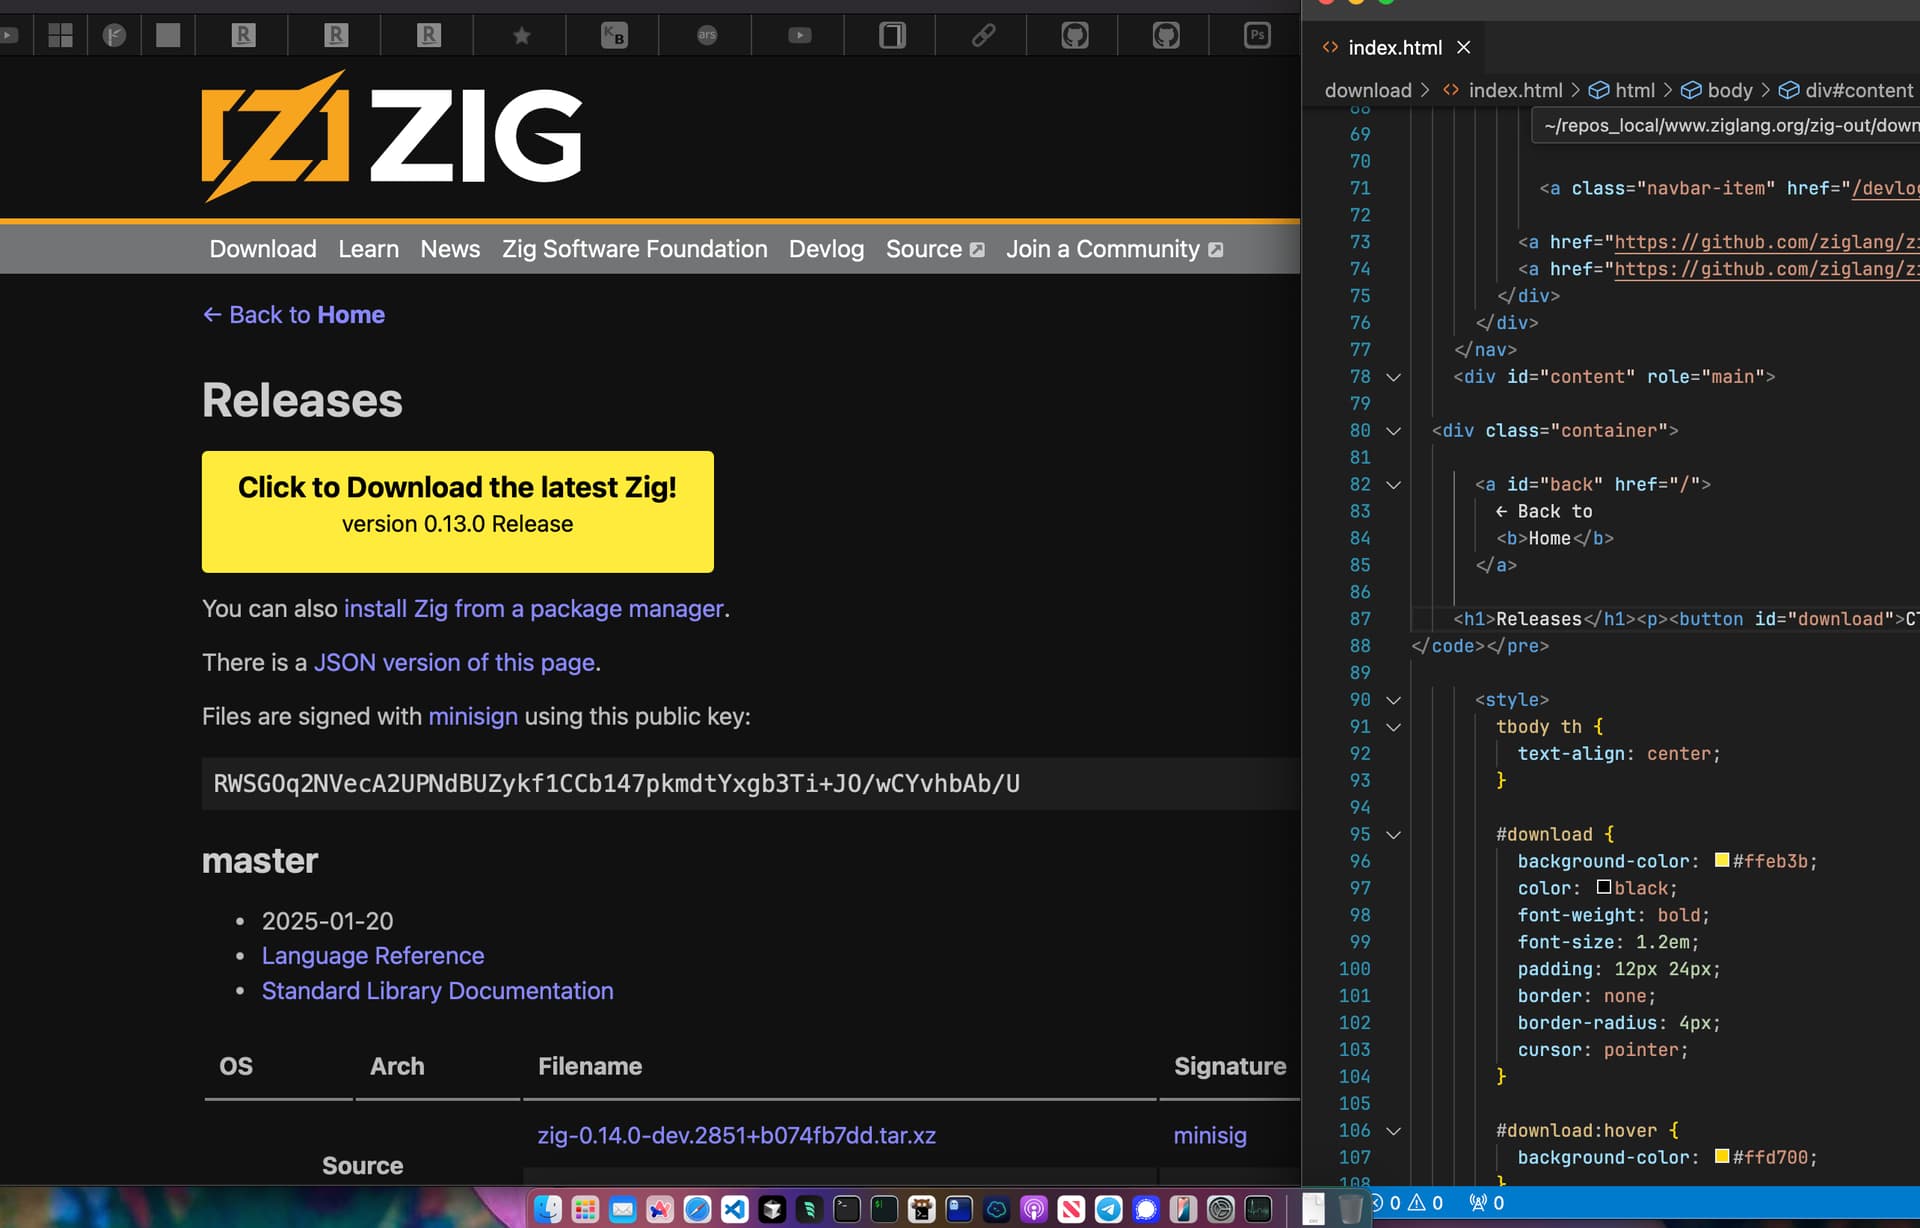Viewport: 1920px width, 1228px height.
Task: Click VS Code errors and warnings status indicator
Action: click(1408, 1203)
